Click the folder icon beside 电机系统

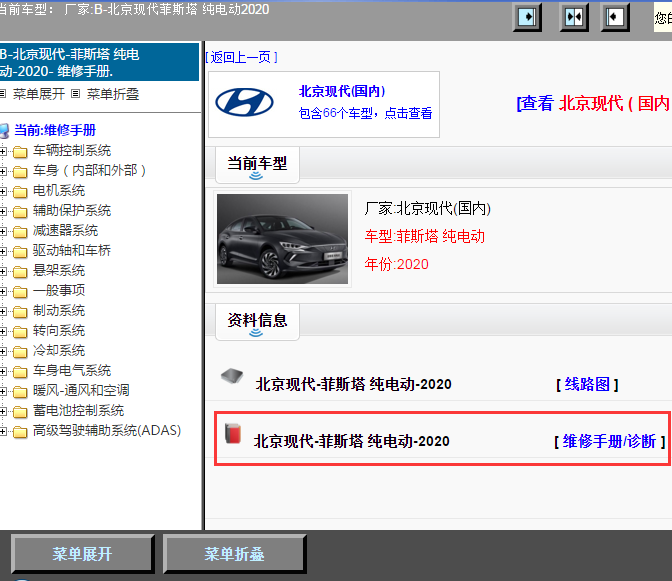coord(20,191)
